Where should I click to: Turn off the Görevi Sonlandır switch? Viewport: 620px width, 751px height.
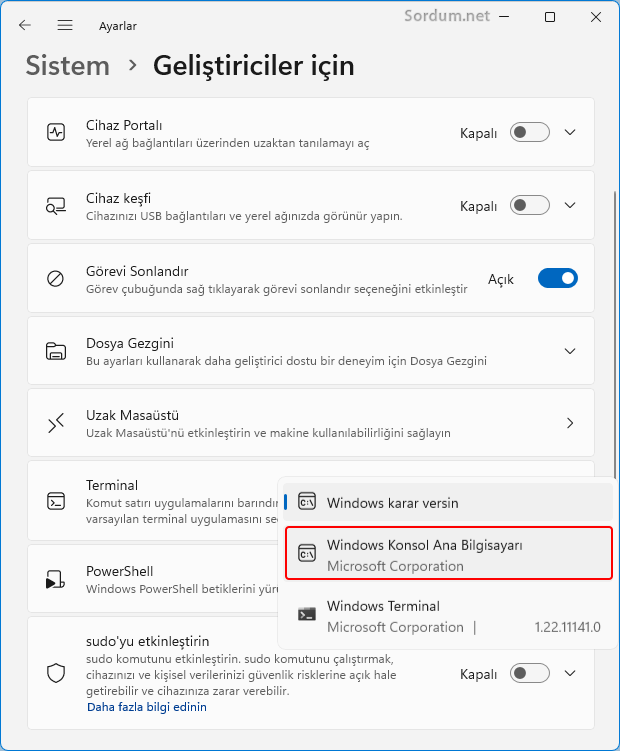coord(558,278)
